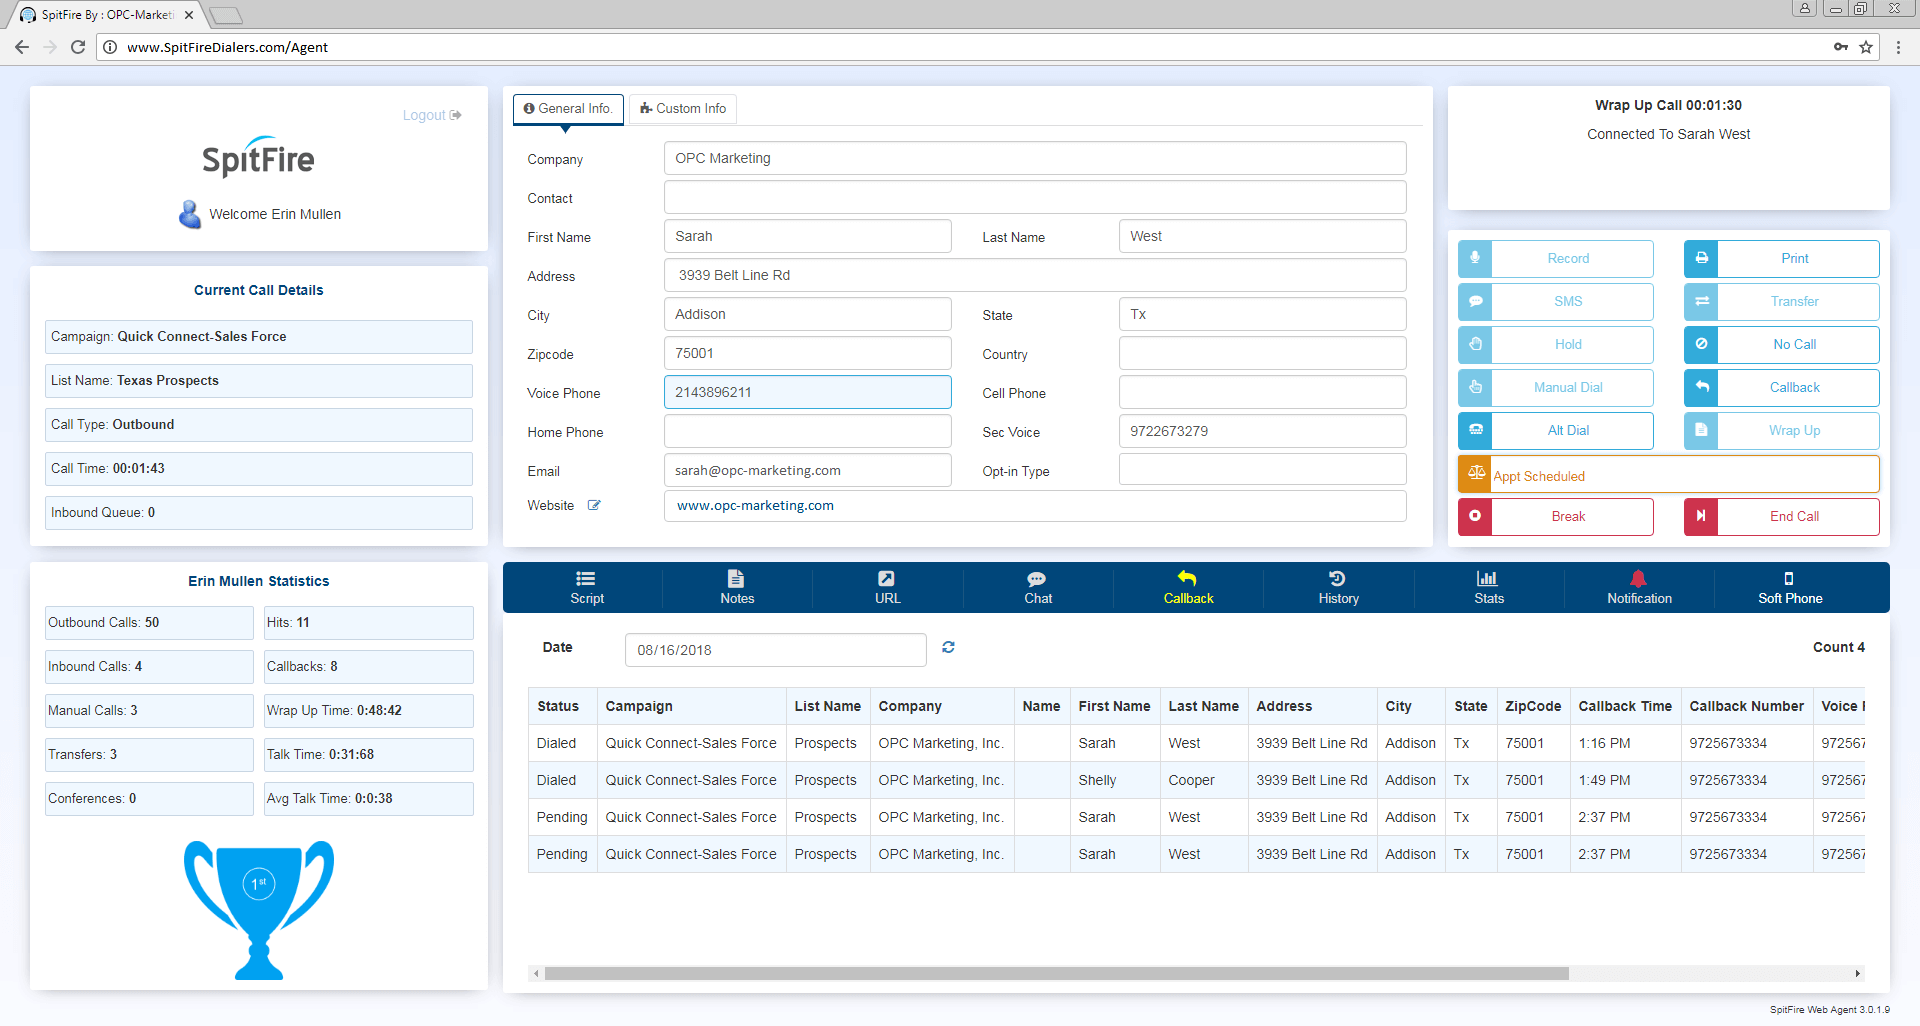Open the Stats tab
Screen dimensions: 1920x1026
[1489, 588]
